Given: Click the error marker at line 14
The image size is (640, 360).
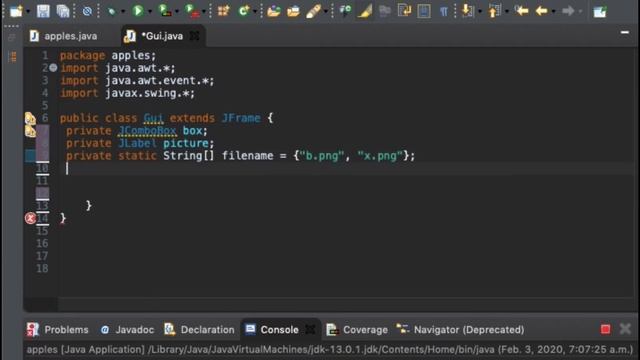Looking at the screenshot, I should 30,218.
